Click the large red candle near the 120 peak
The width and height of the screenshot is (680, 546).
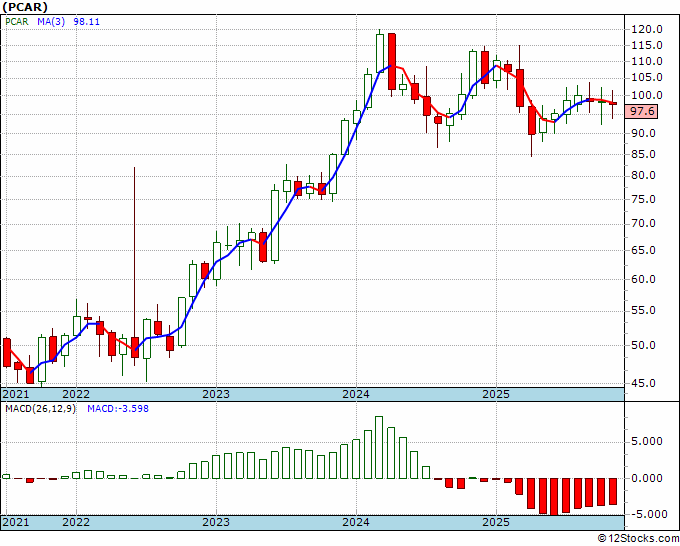[x=392, y=62]
